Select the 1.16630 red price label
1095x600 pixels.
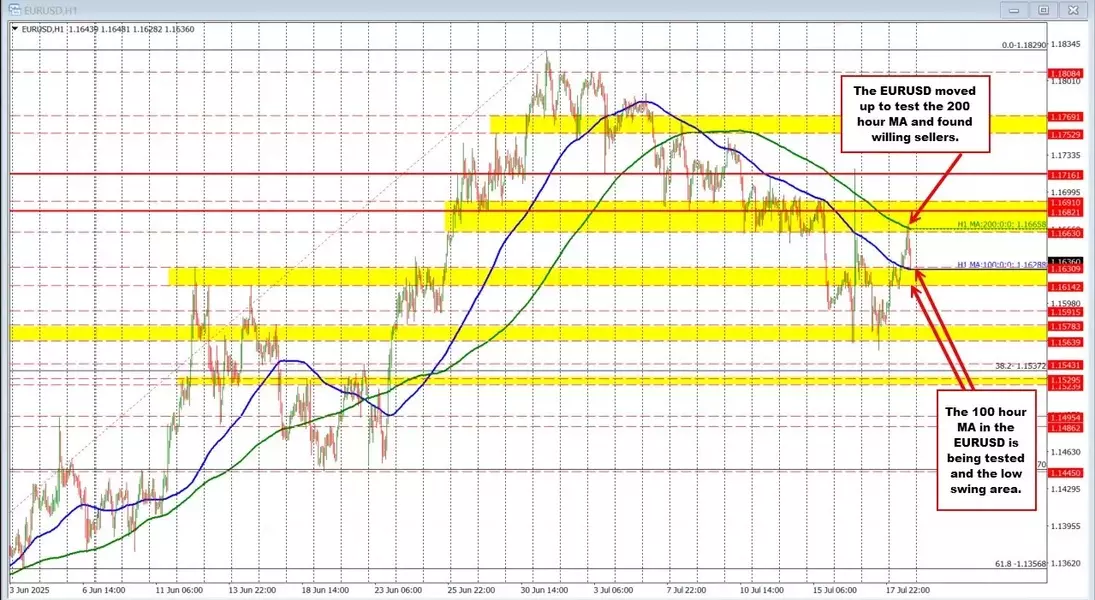point(1066,233)
